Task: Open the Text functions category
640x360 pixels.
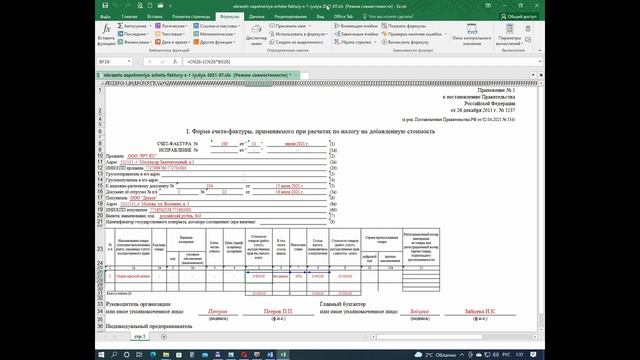Action: click(171, 34)
